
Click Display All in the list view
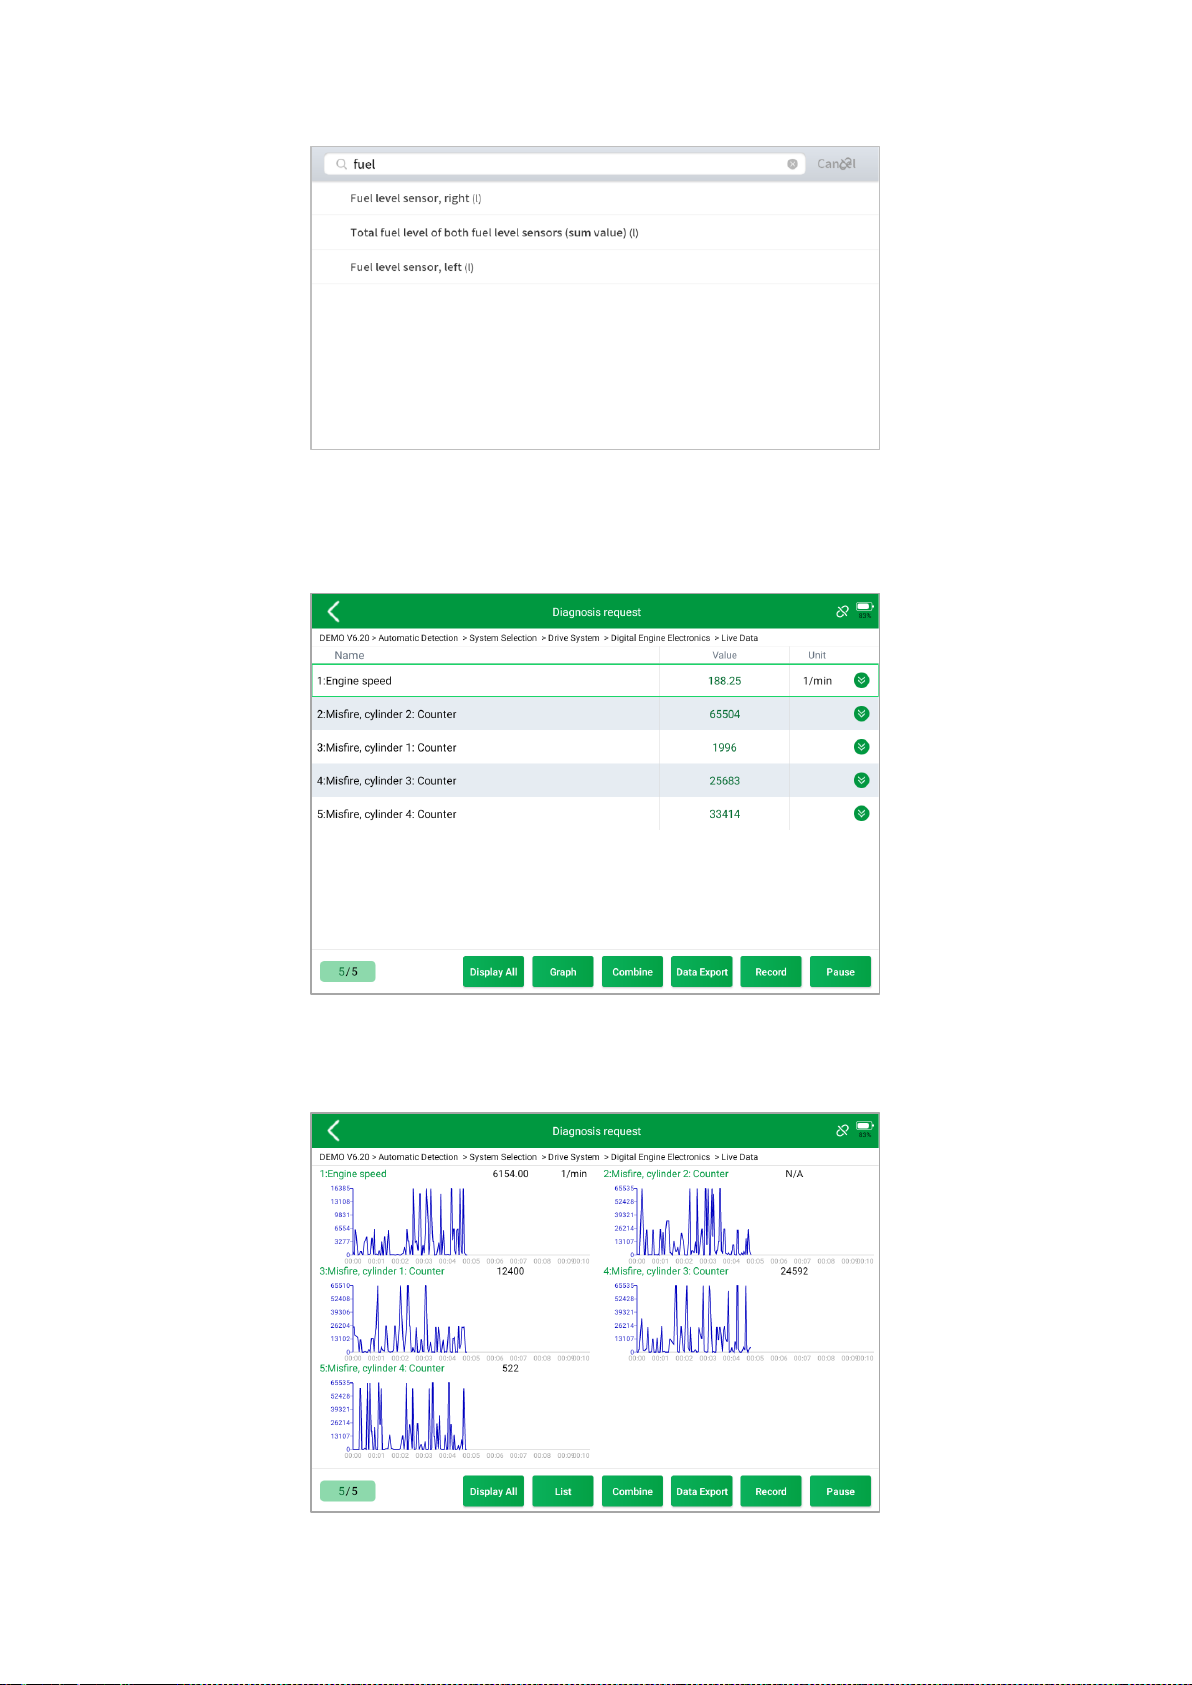pyautogui.click(x=493, y=972)
